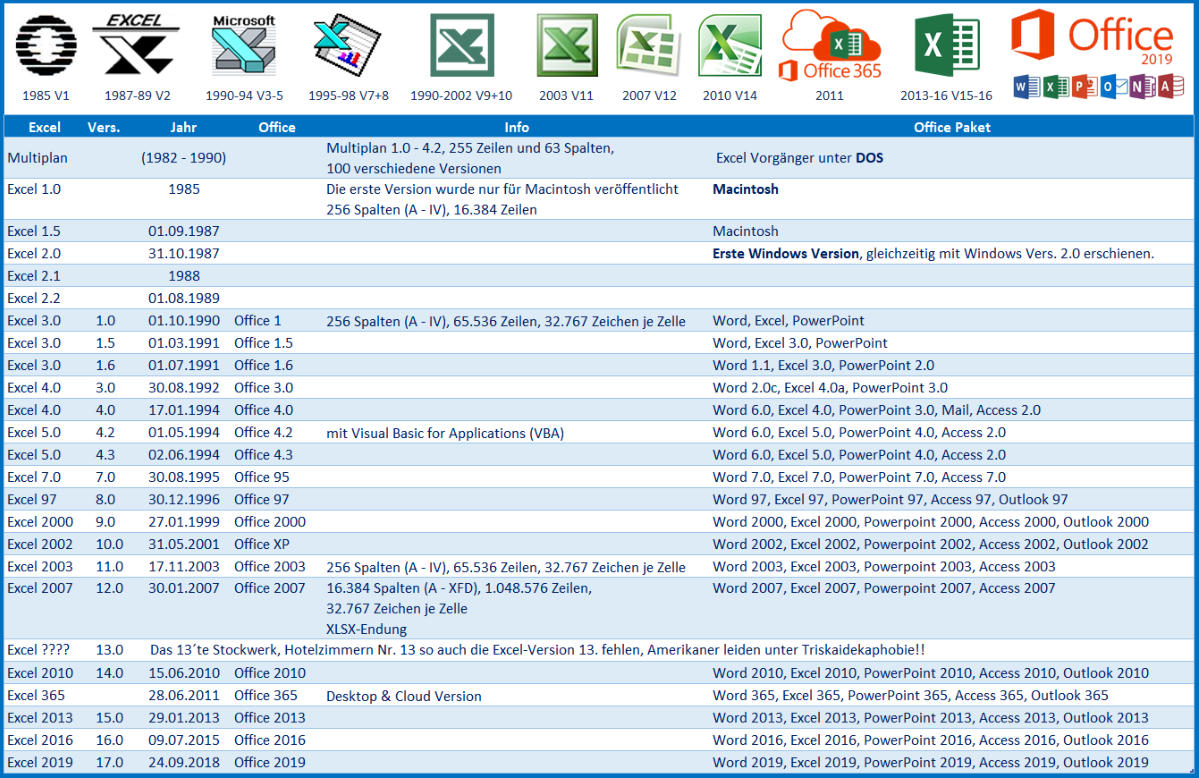Image resolution: width=1199 pixels, height=778 pixels.
Task: Select 'mit Visual Basic for Applications (VBA)' text
Action: [x=445, y=433]
